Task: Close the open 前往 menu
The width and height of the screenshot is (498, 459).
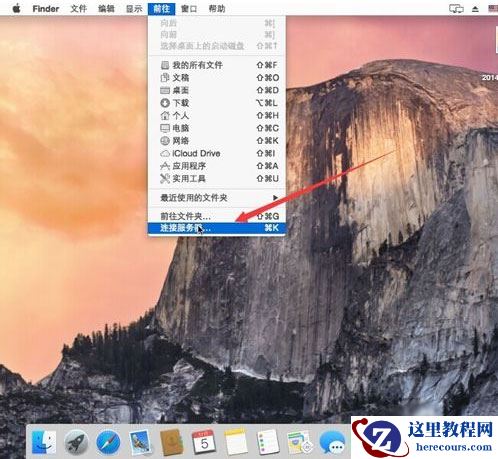Action: (x=161, y=9)
